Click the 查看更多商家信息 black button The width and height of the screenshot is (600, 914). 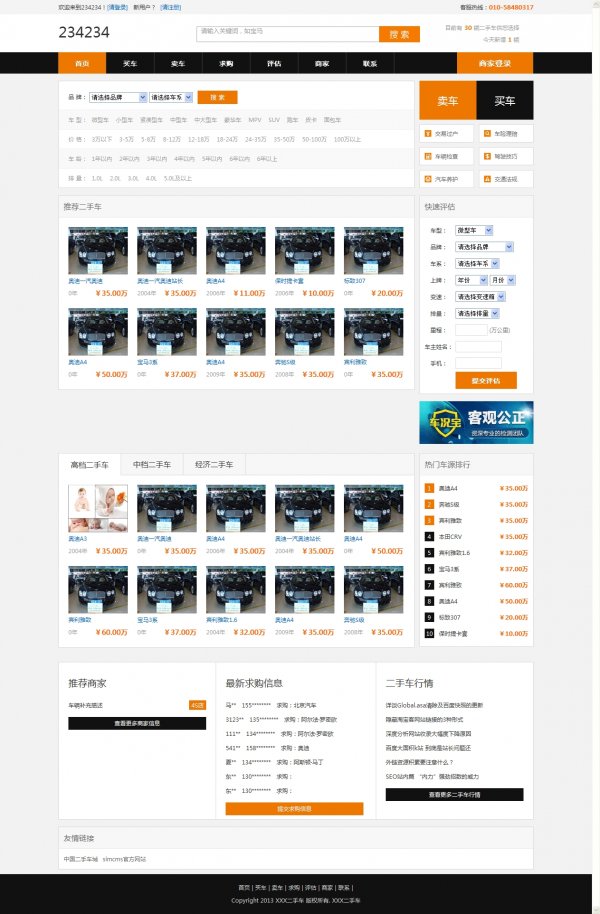(x=137, y=723)
